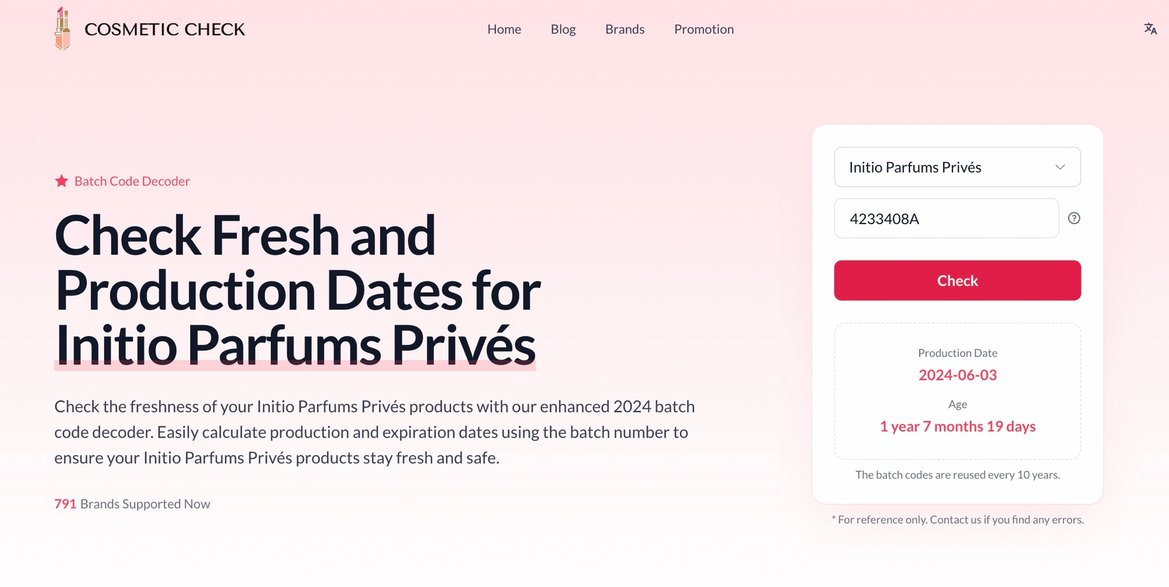The width and height of the screenshot is (1169, 587).
Task: Focus the batch code field containing 4233408A
Action: (945, 218)
